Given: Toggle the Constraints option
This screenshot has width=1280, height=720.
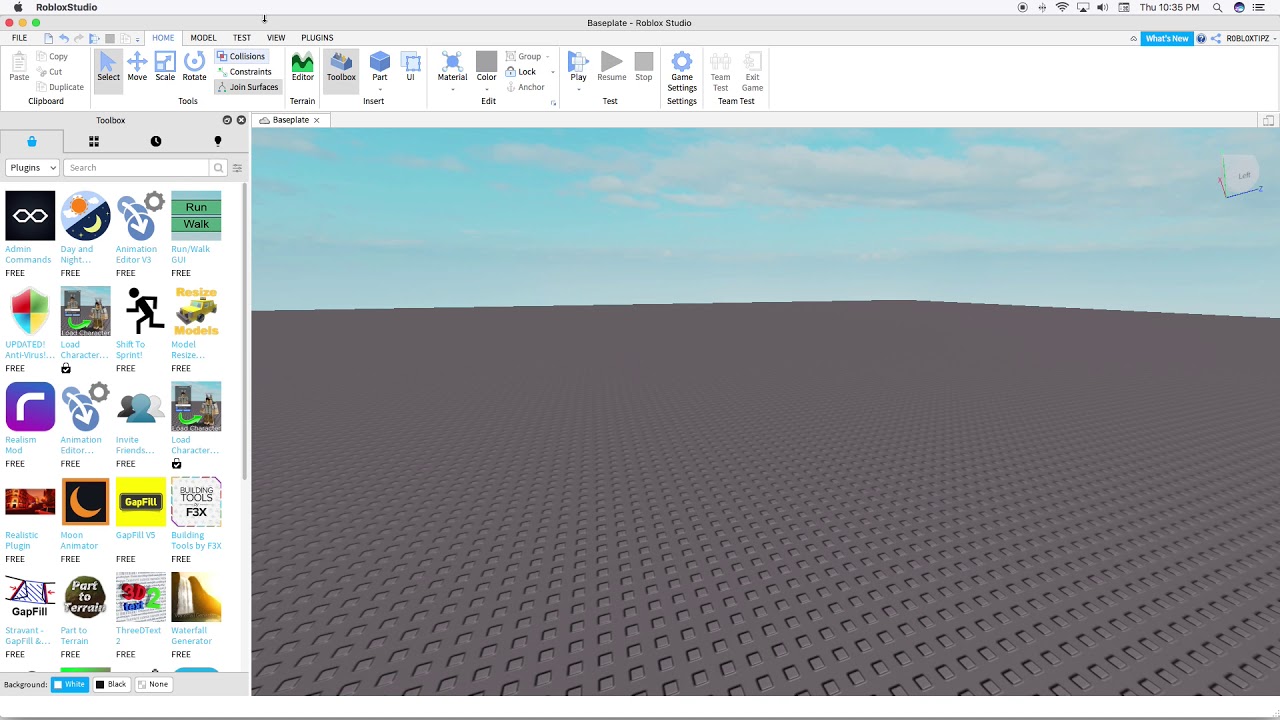Looking at the screenshot, I should (245, 72).
